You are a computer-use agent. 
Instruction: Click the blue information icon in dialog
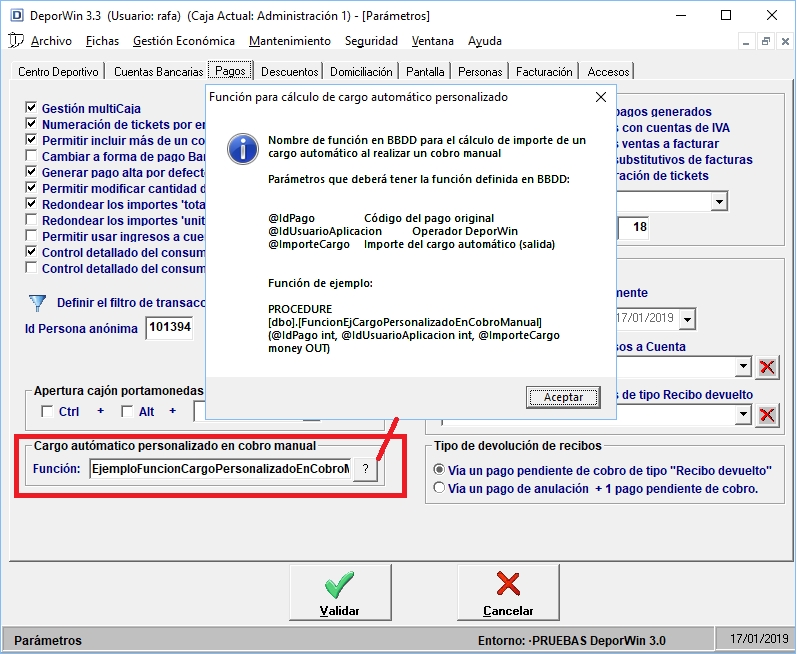coord(242,149)
